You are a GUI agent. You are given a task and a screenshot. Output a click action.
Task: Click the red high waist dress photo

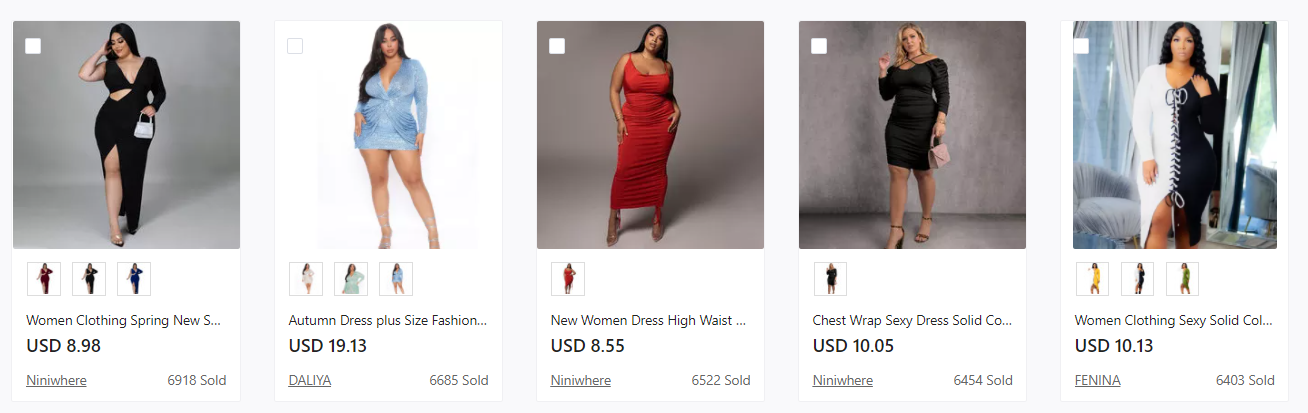click(650, 135)
